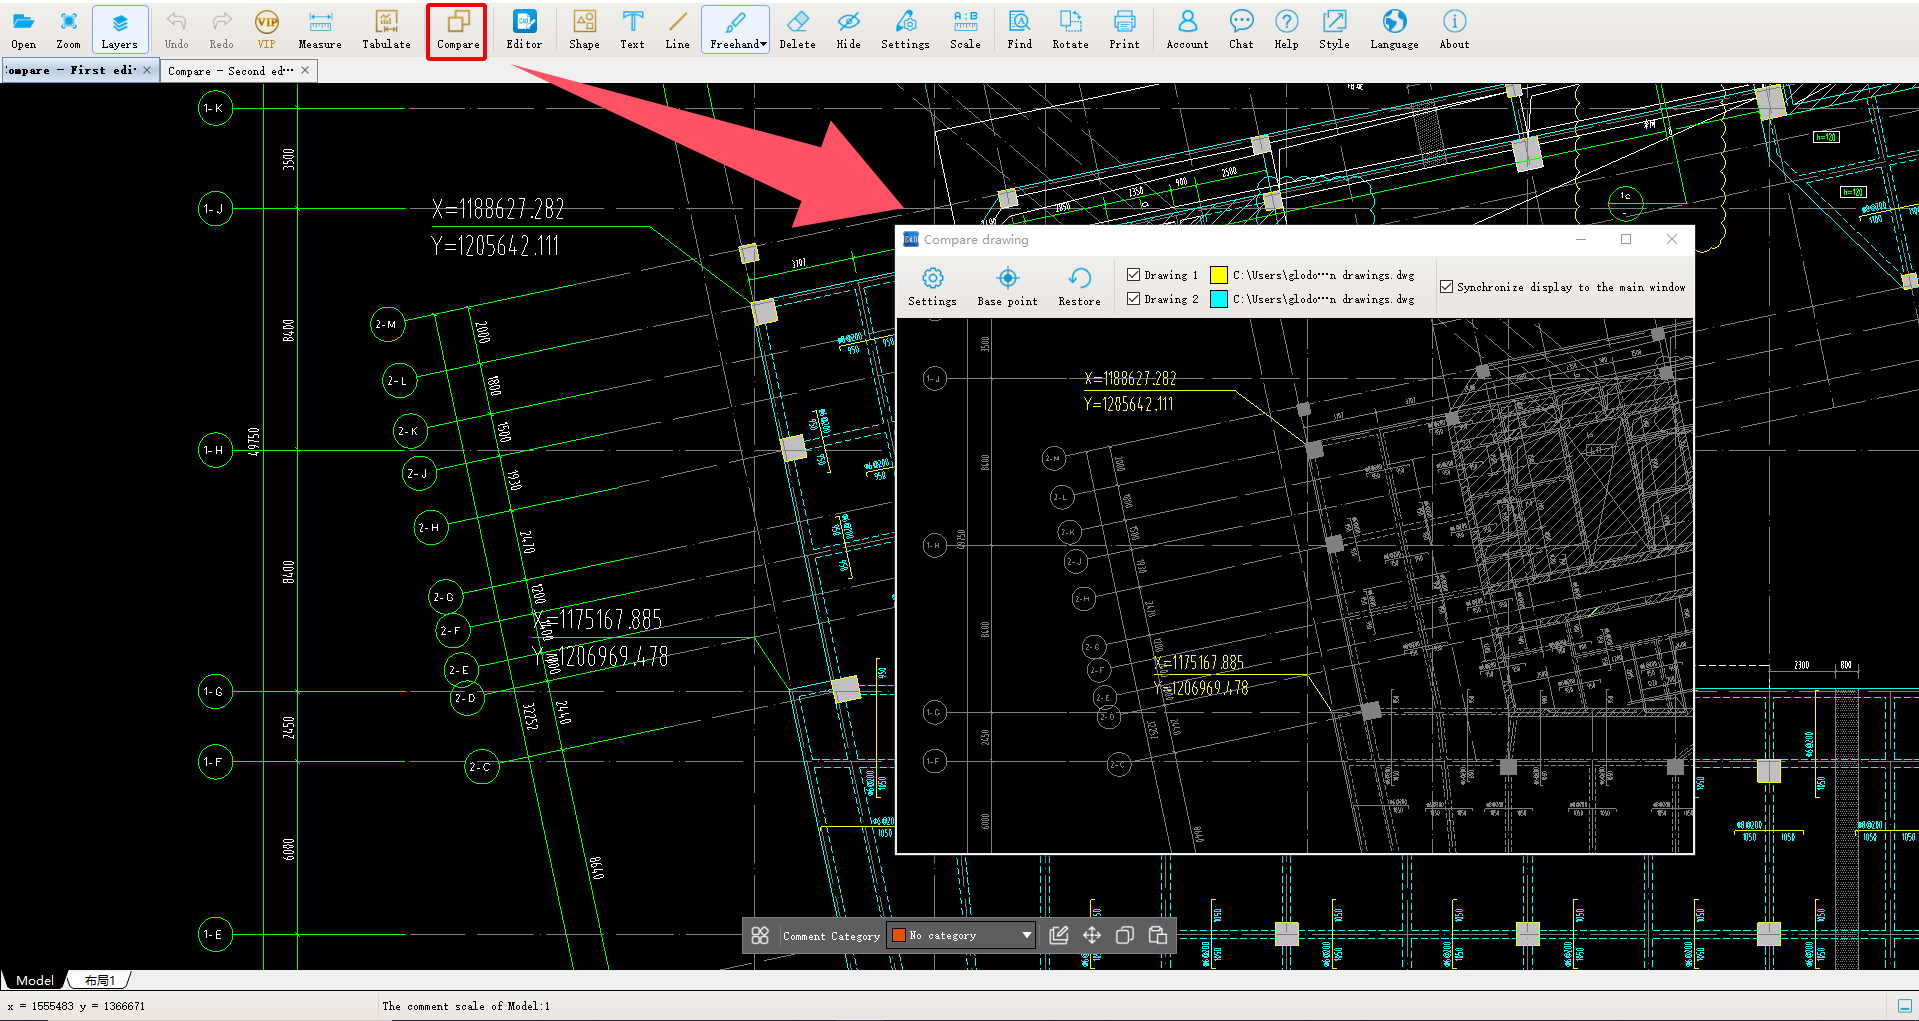Set the Base point in Compare drawing
This screenshot has width=1919, height=1021.
(1007, 286)
